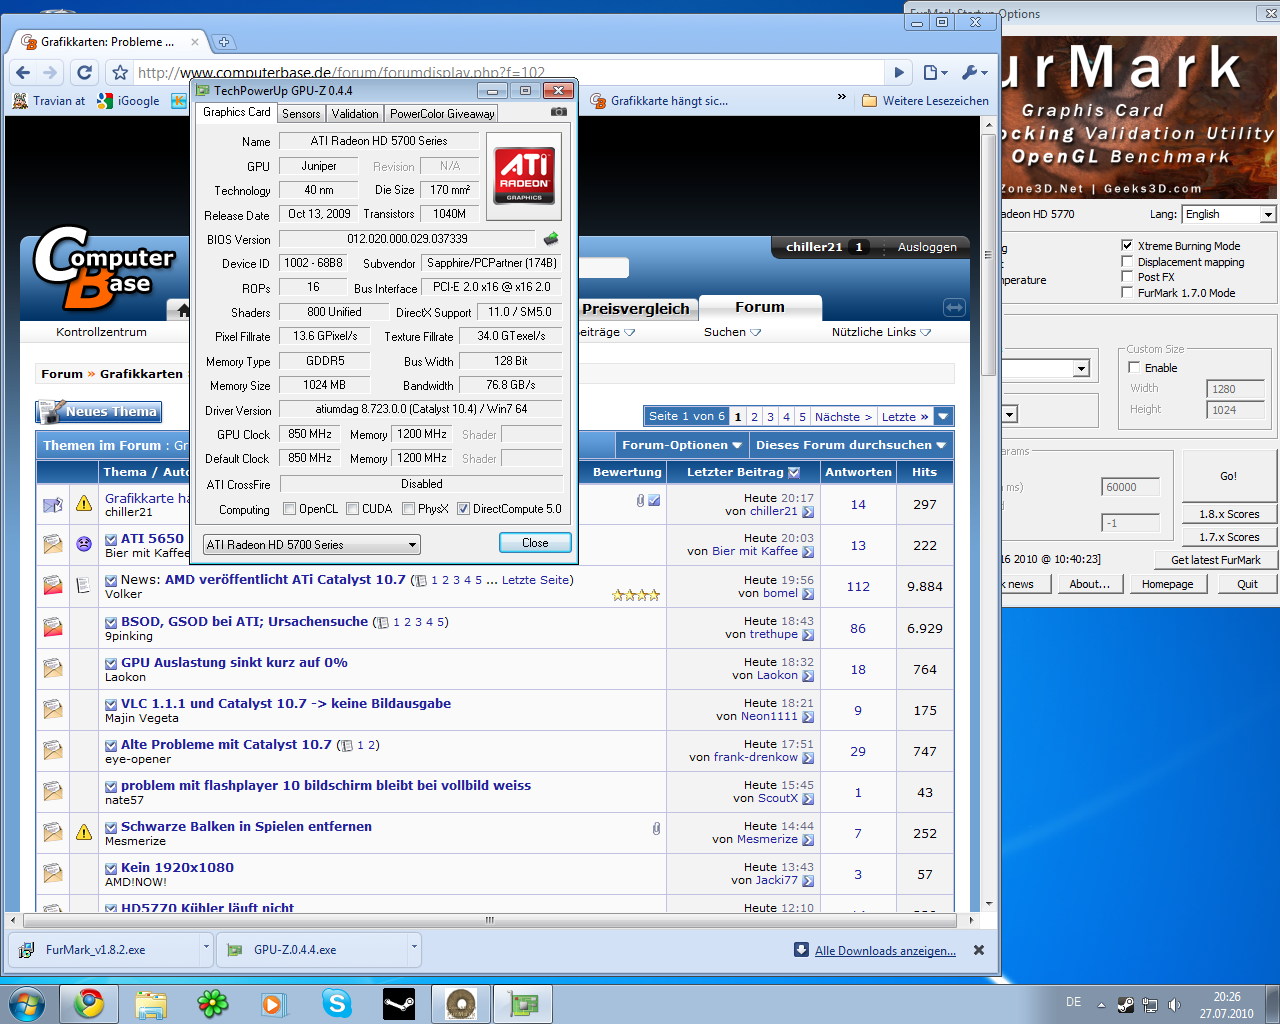Screen dimensions: 1280x1024
Task: Click the ComputerBase home icon
Action: point(182,310)
